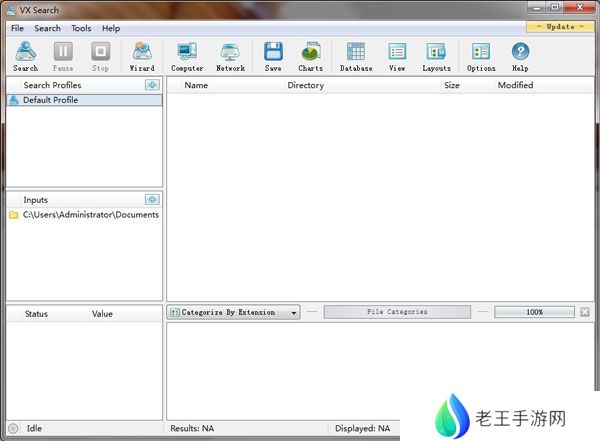Open the Database toolbar icon
Screen dimensions: 600x441
point(356,57)
